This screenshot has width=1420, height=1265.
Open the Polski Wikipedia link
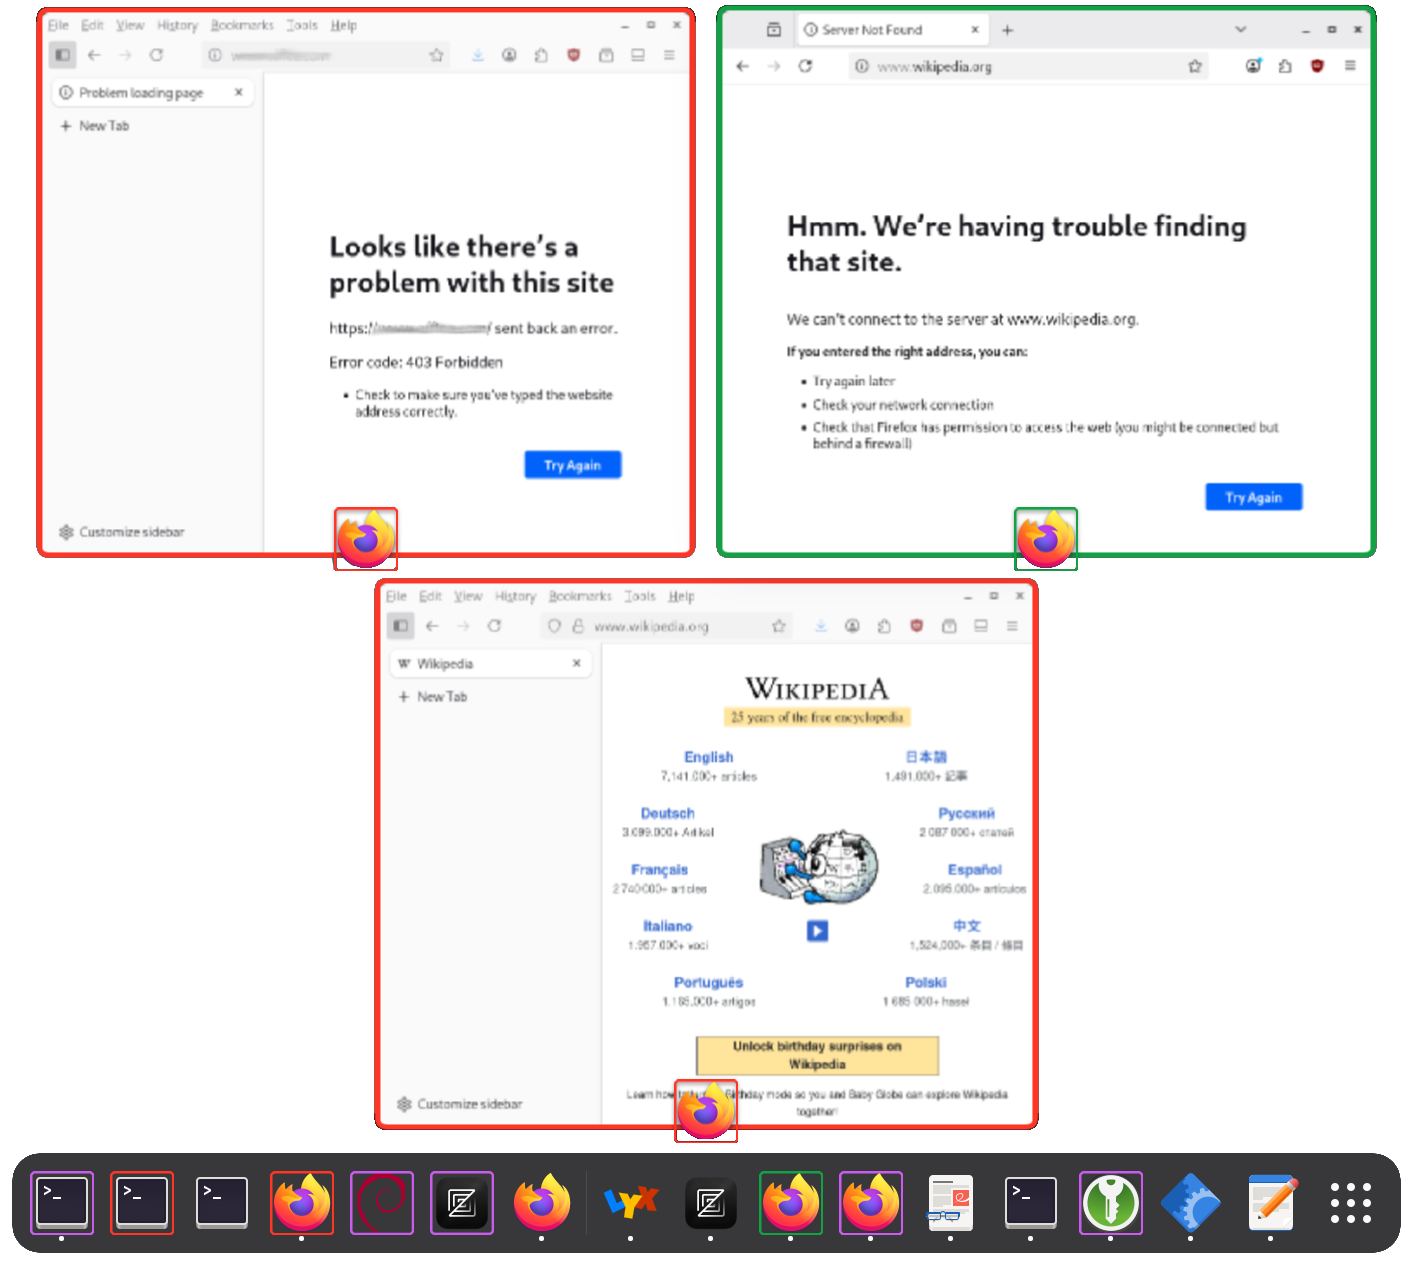point(926,982)
